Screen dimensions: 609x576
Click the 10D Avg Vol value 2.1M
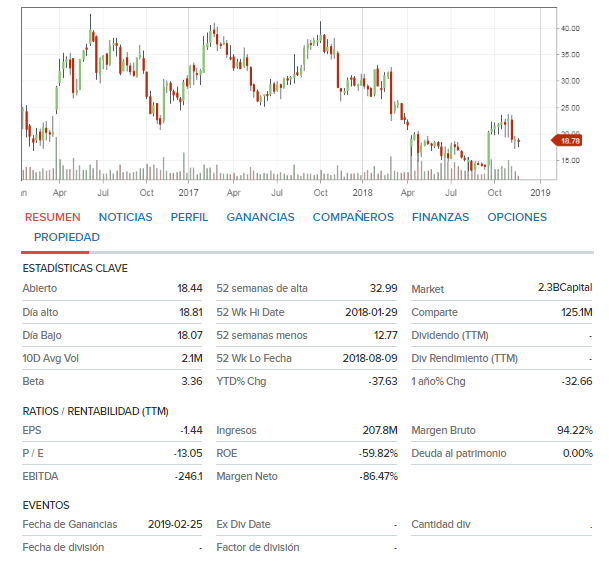[x=192, y=358]
